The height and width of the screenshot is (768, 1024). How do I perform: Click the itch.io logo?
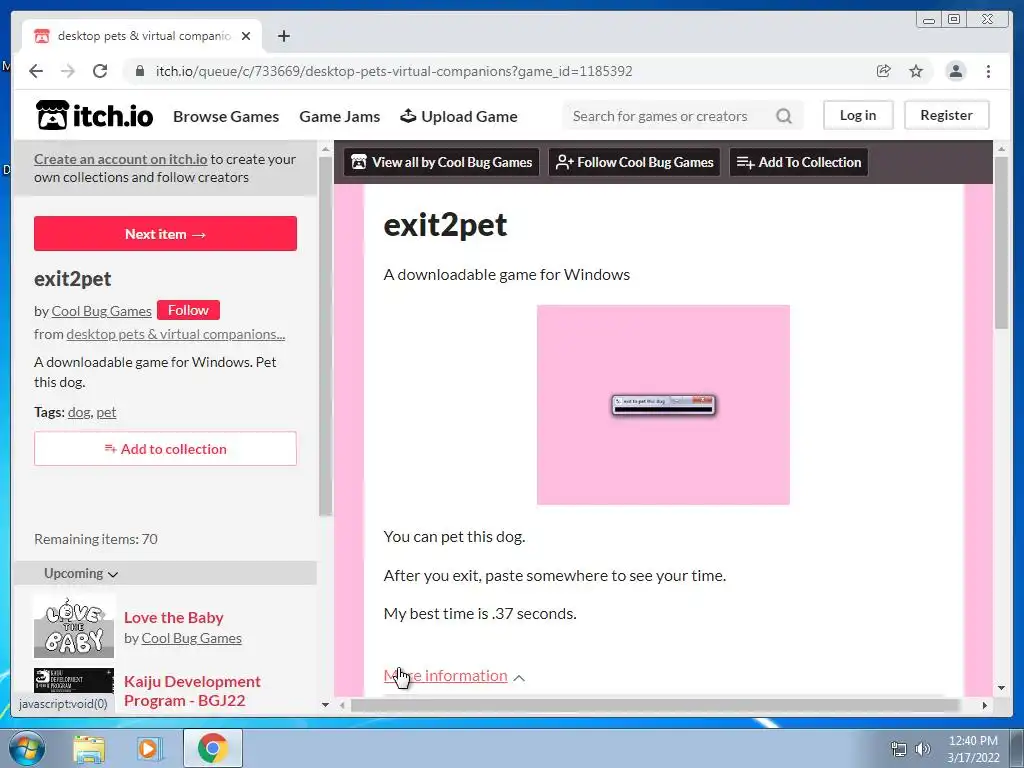point(95,116)
